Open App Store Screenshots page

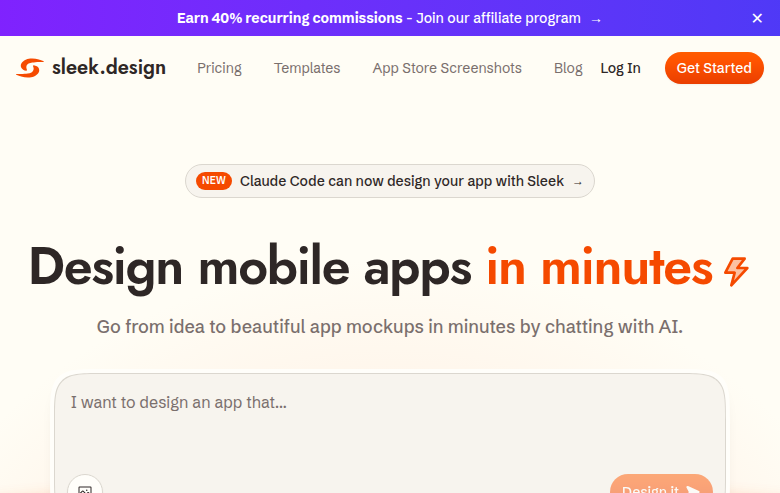[x=447, y=68]
